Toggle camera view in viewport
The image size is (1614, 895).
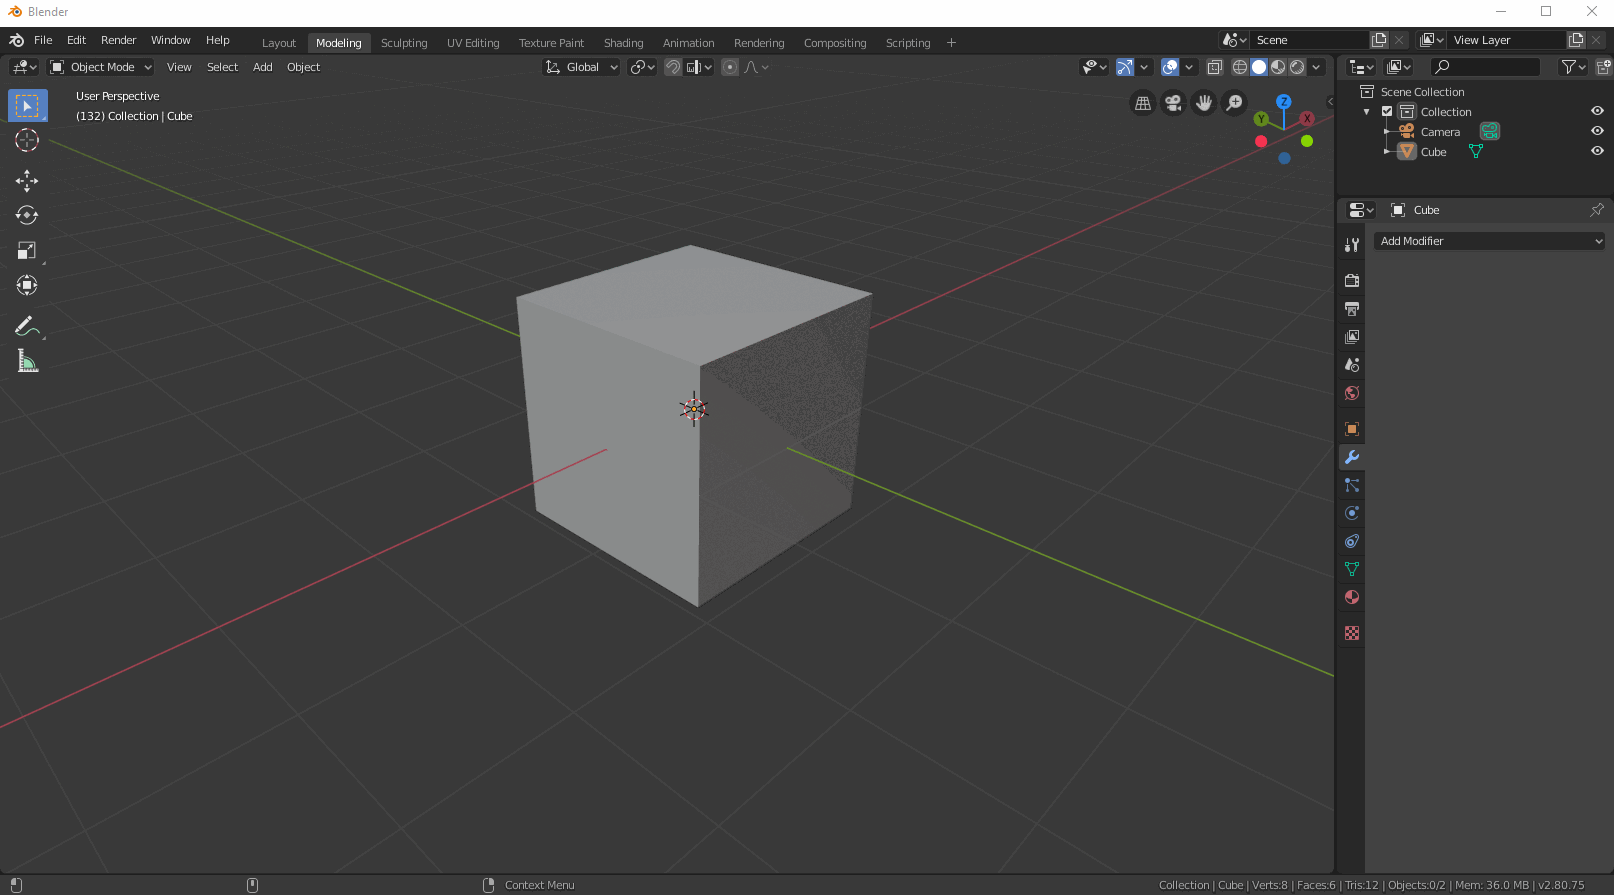(x=1173, y=103)
